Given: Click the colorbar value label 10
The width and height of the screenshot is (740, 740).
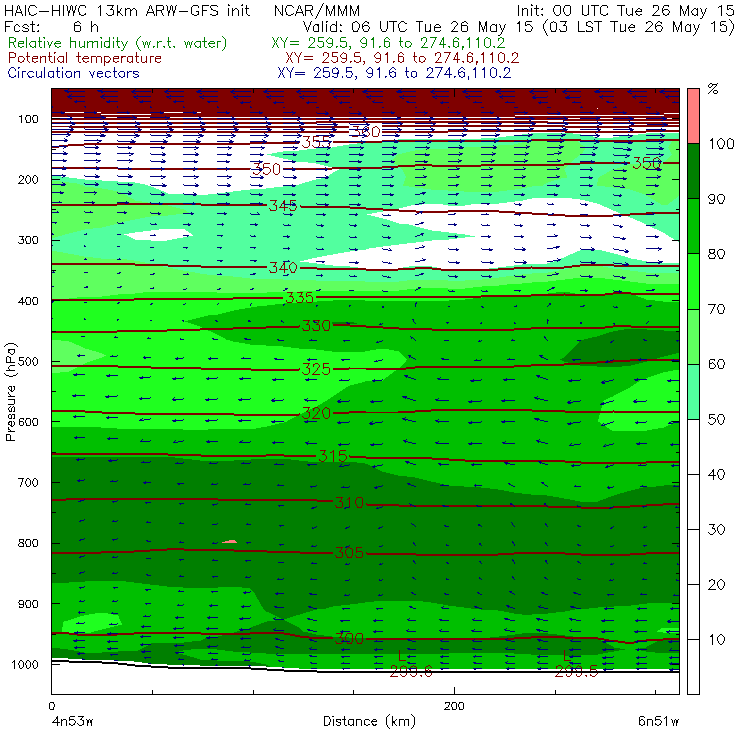Looking at the screenshot, I should coord(716,640).
